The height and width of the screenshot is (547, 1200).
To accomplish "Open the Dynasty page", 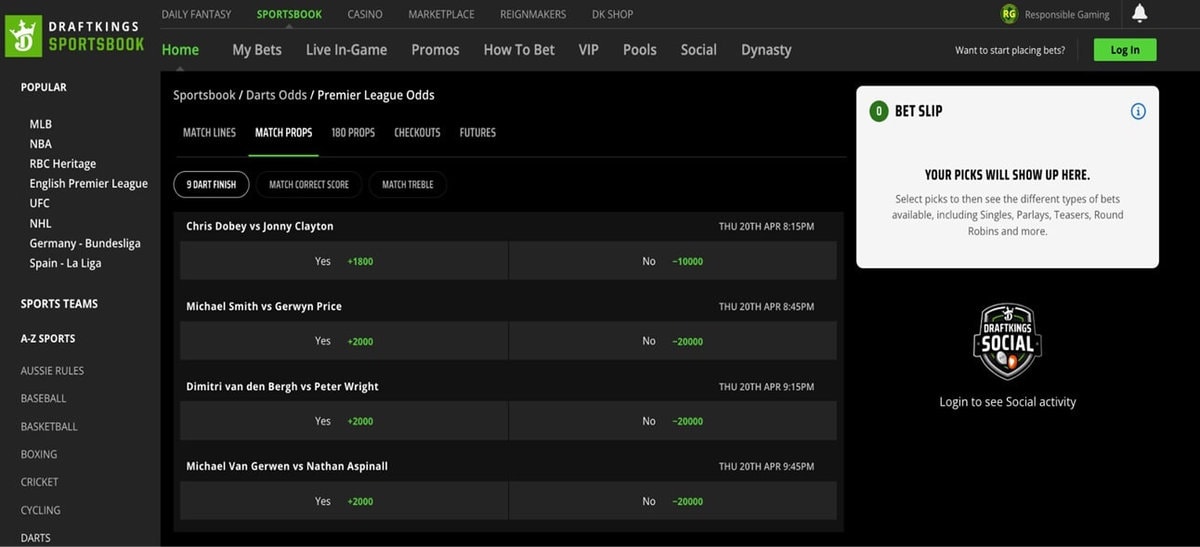I will pyautogui.click(x=766, y=49).
